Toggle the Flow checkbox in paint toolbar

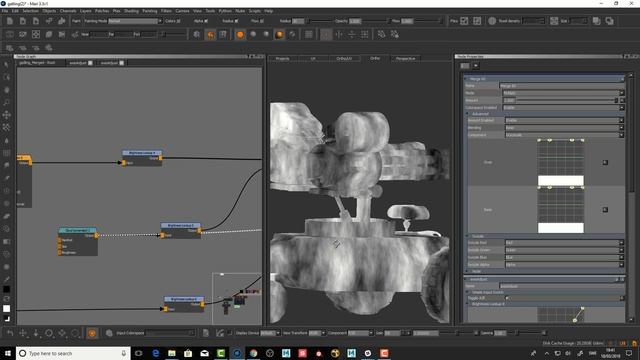pos(262,21)
